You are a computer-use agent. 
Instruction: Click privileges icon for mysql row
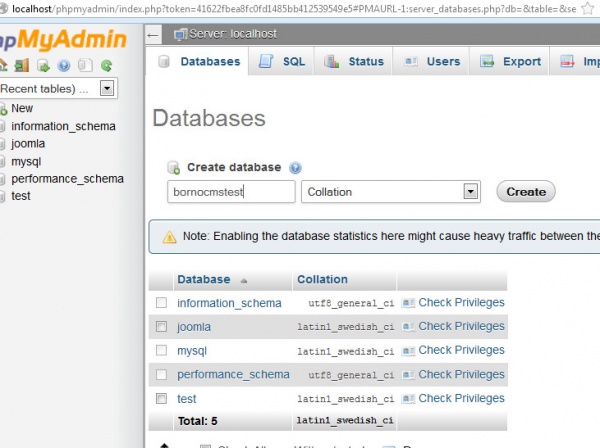click(408, 351)
